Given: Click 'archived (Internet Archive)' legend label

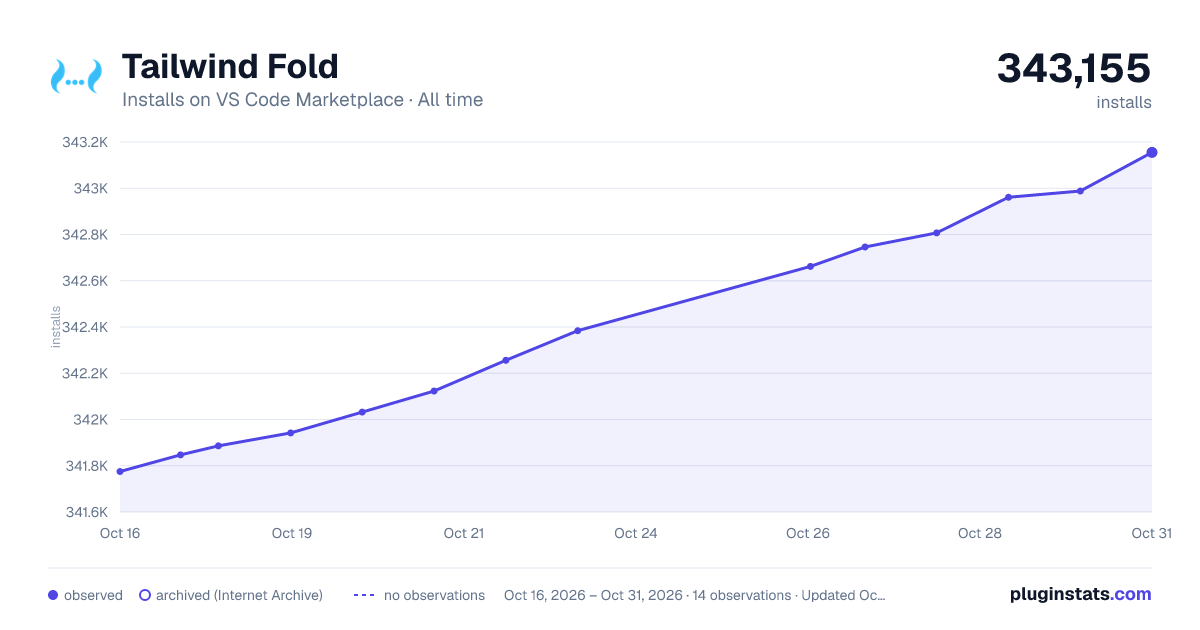Looking at the screenshot, I should tap(239, 595).
